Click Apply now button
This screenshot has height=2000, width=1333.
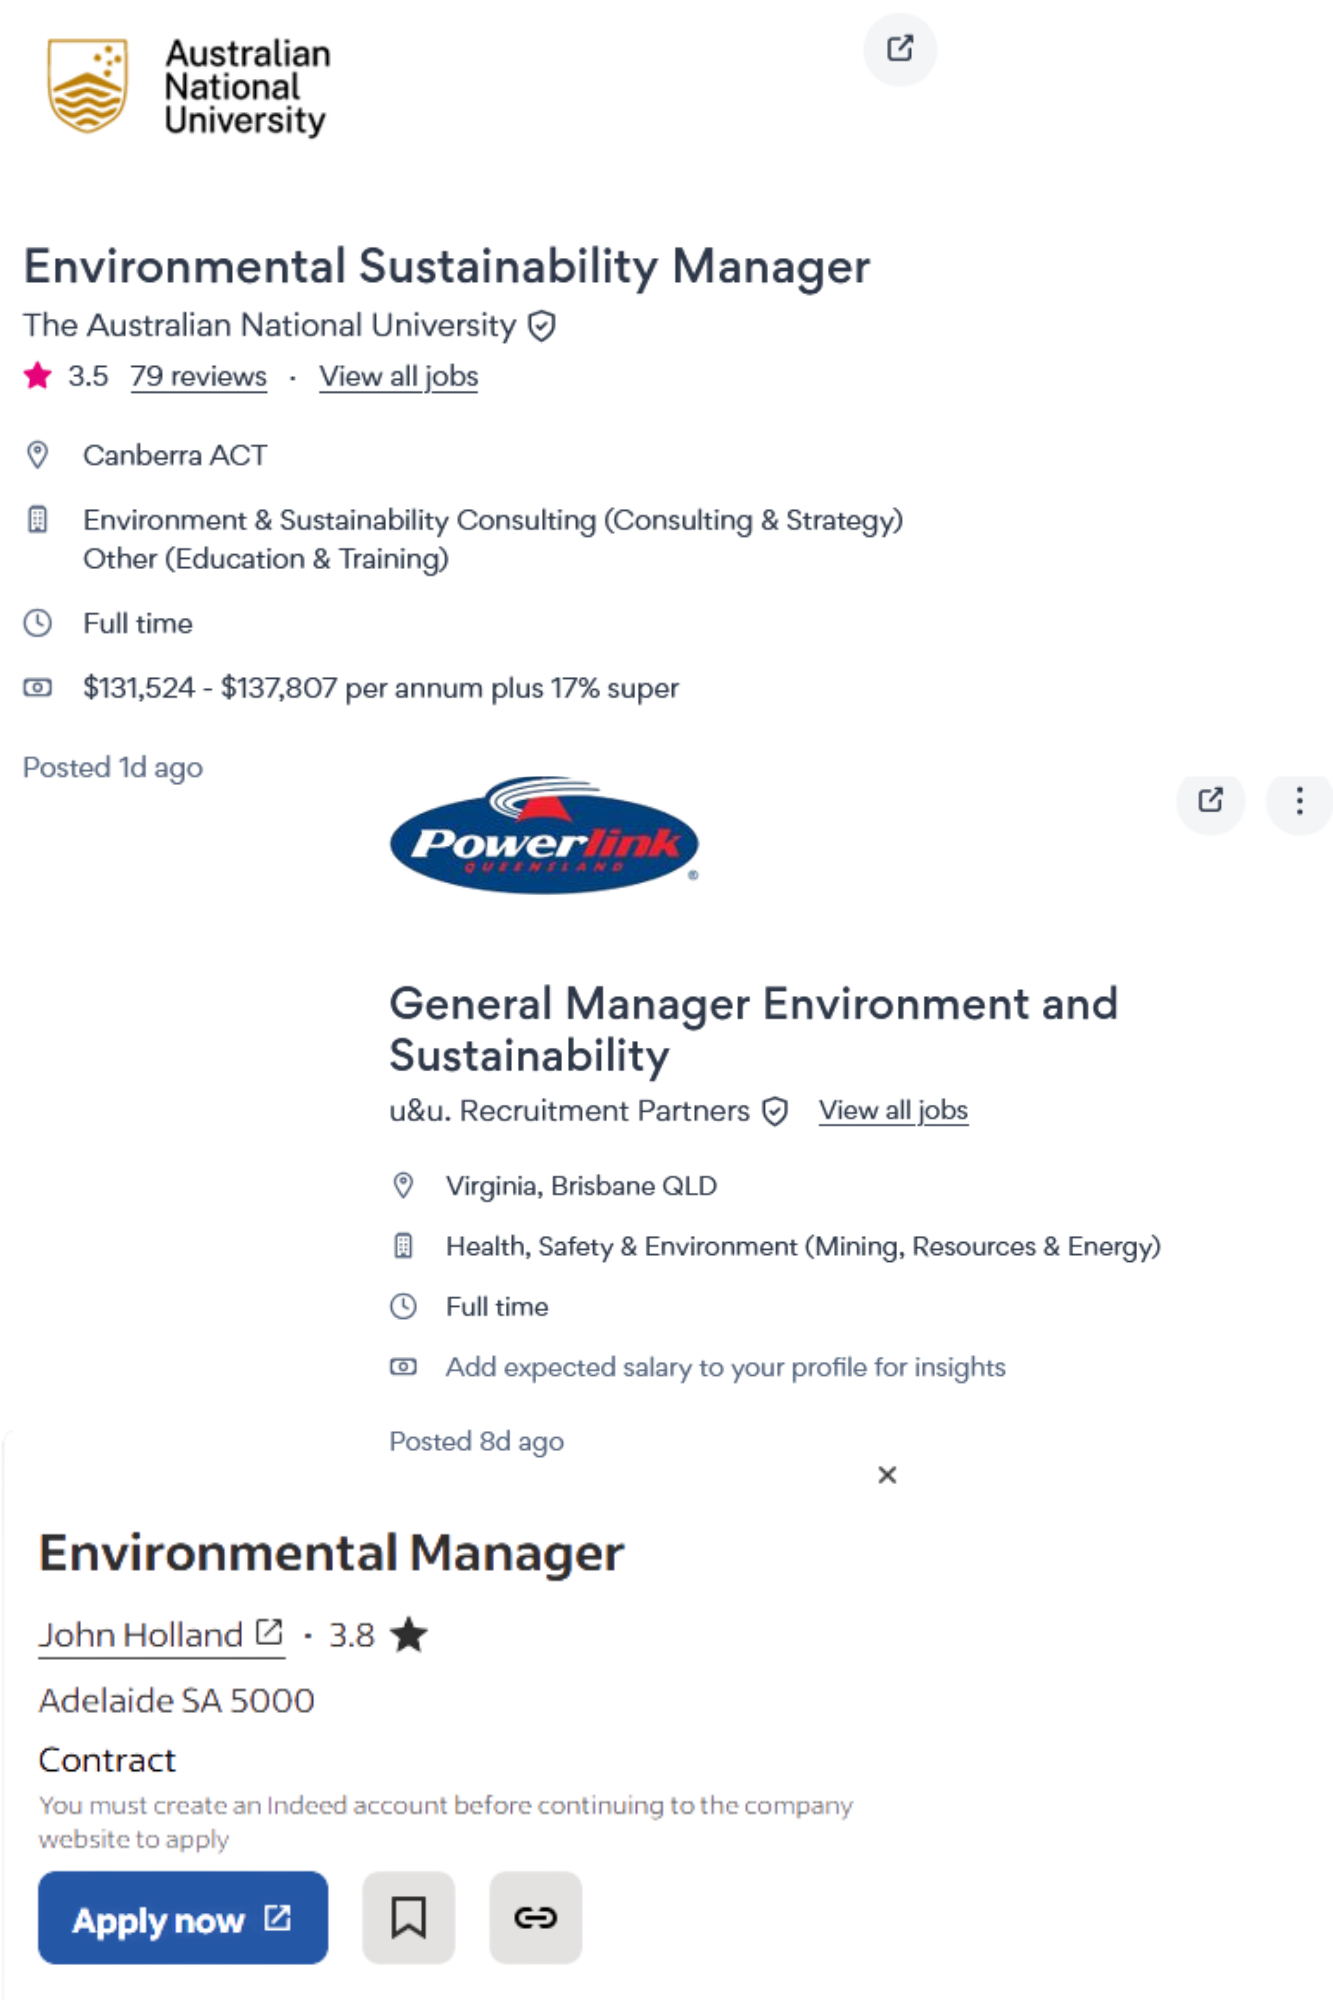(183, 1918)
